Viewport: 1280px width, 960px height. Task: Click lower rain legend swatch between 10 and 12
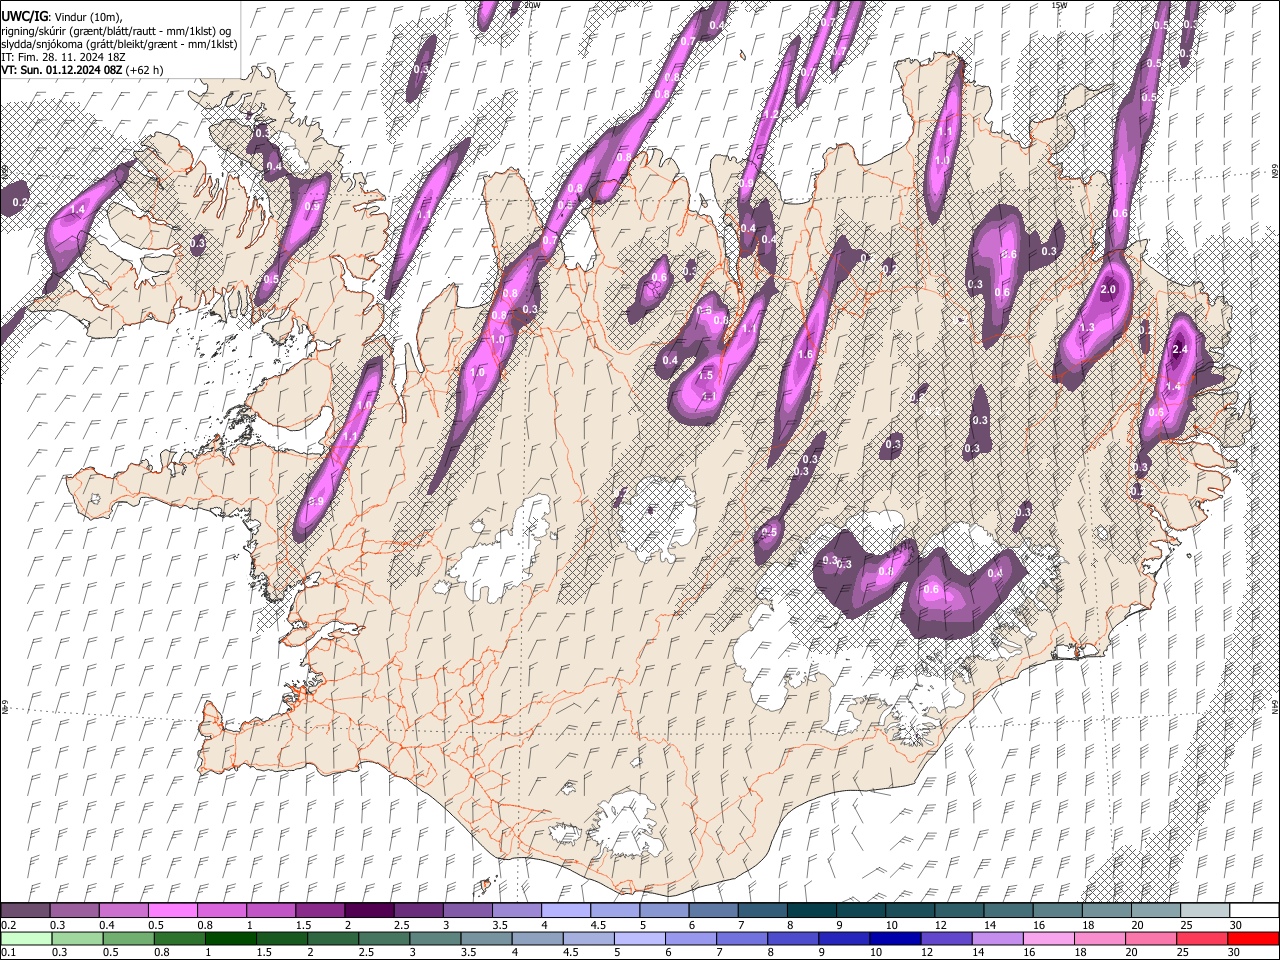894,938
